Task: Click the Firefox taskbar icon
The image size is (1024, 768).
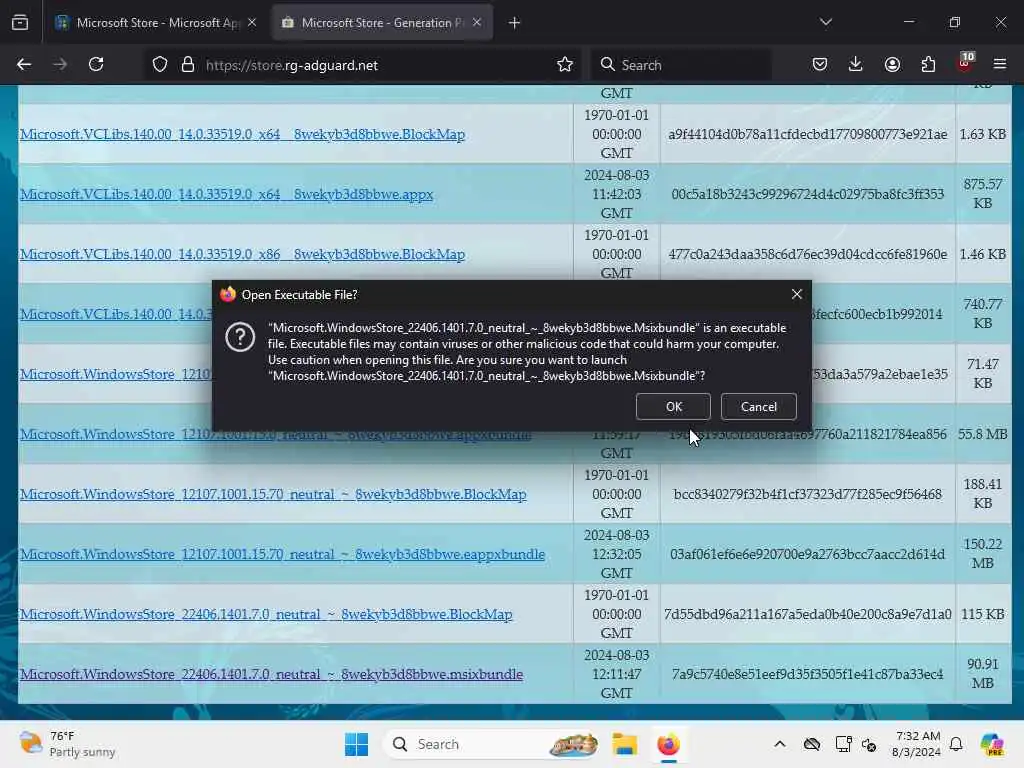Action: 668,744
